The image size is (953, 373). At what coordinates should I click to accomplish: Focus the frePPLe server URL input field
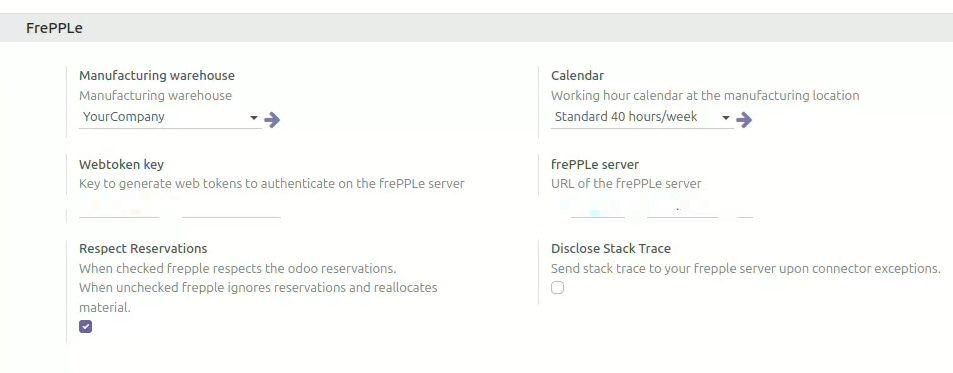(652, 207)
